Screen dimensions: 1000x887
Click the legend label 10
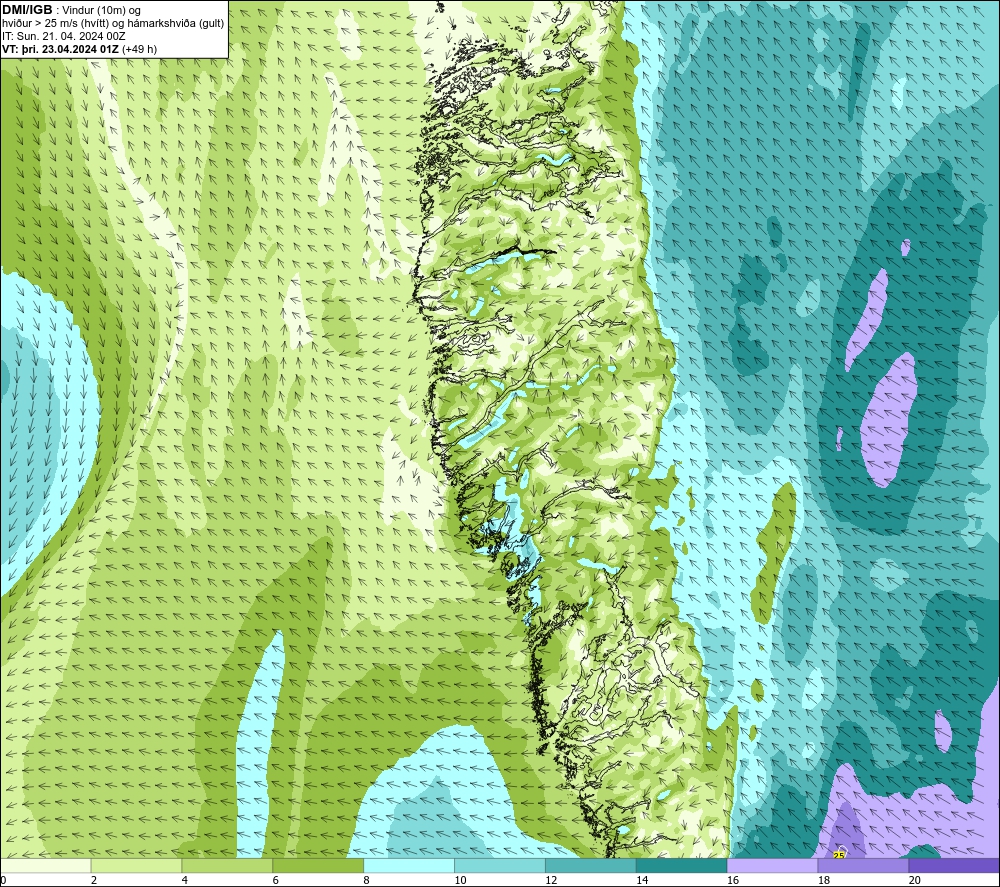(x=460, y=880)
